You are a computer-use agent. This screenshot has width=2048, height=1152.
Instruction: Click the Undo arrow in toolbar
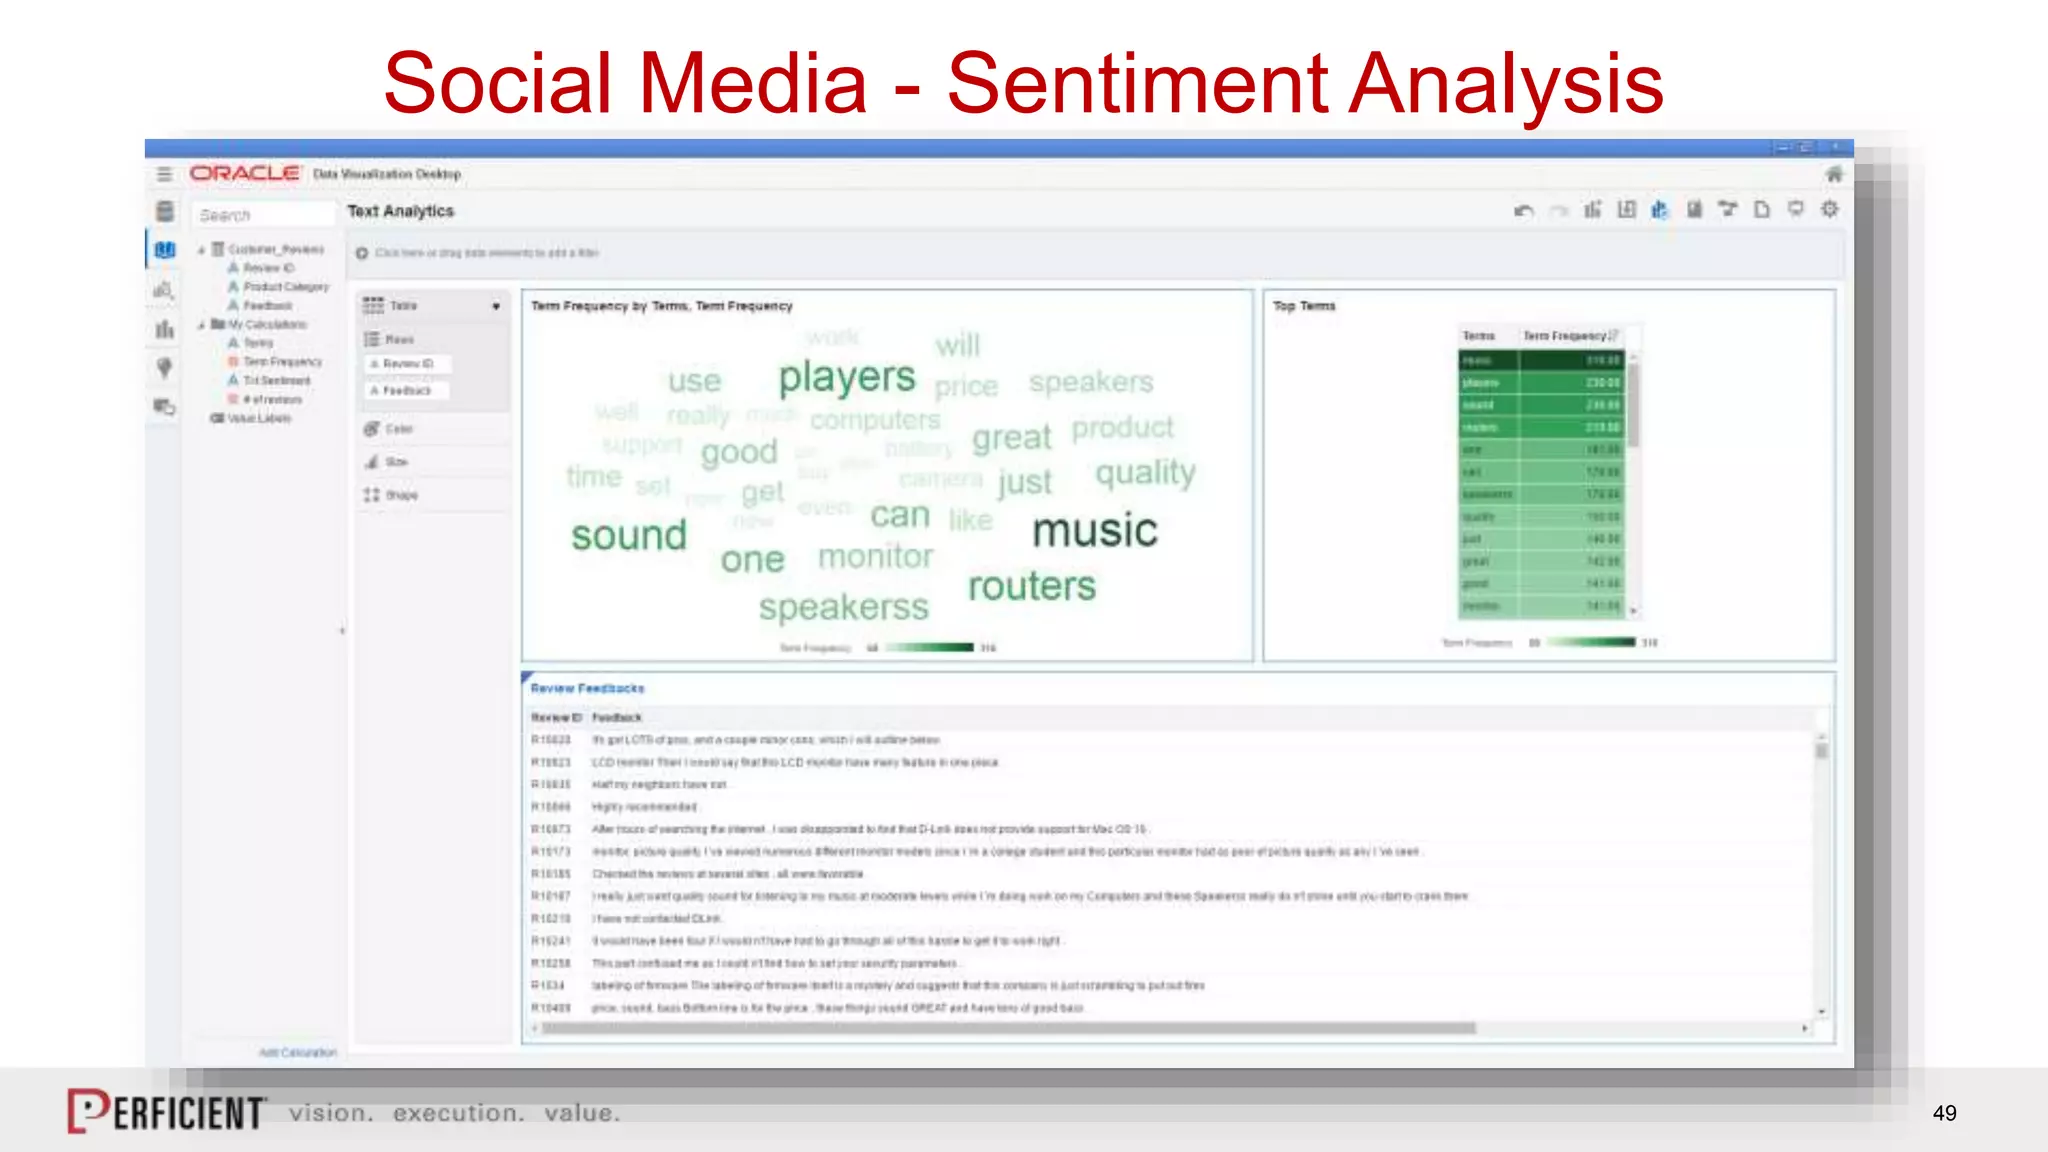(x=1524, y=210)
